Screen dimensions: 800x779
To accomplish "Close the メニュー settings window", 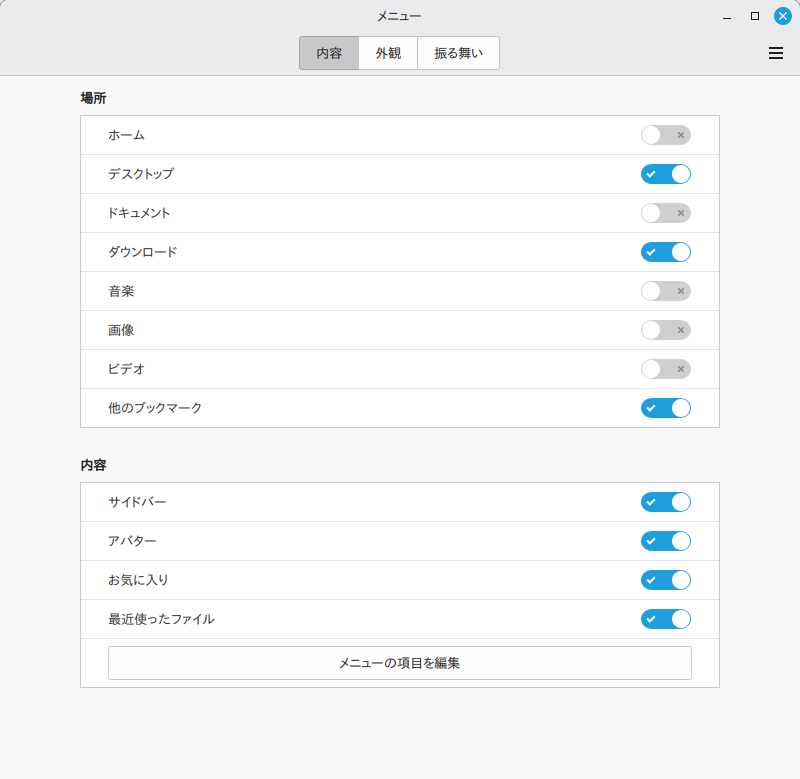I will tap(783, 16).
